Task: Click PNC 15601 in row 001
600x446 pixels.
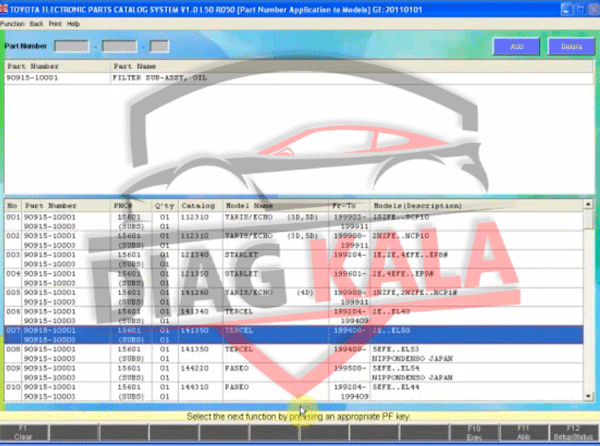Action: pyautogui.click(x=129, y=217)
